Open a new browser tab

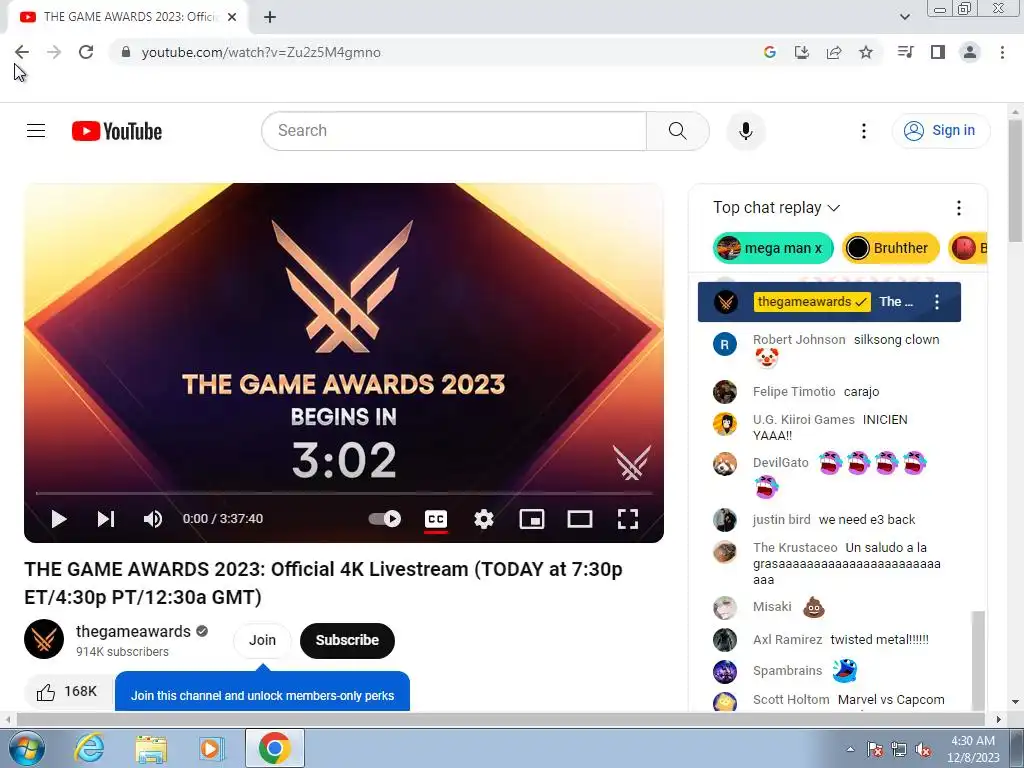[270, 18]
